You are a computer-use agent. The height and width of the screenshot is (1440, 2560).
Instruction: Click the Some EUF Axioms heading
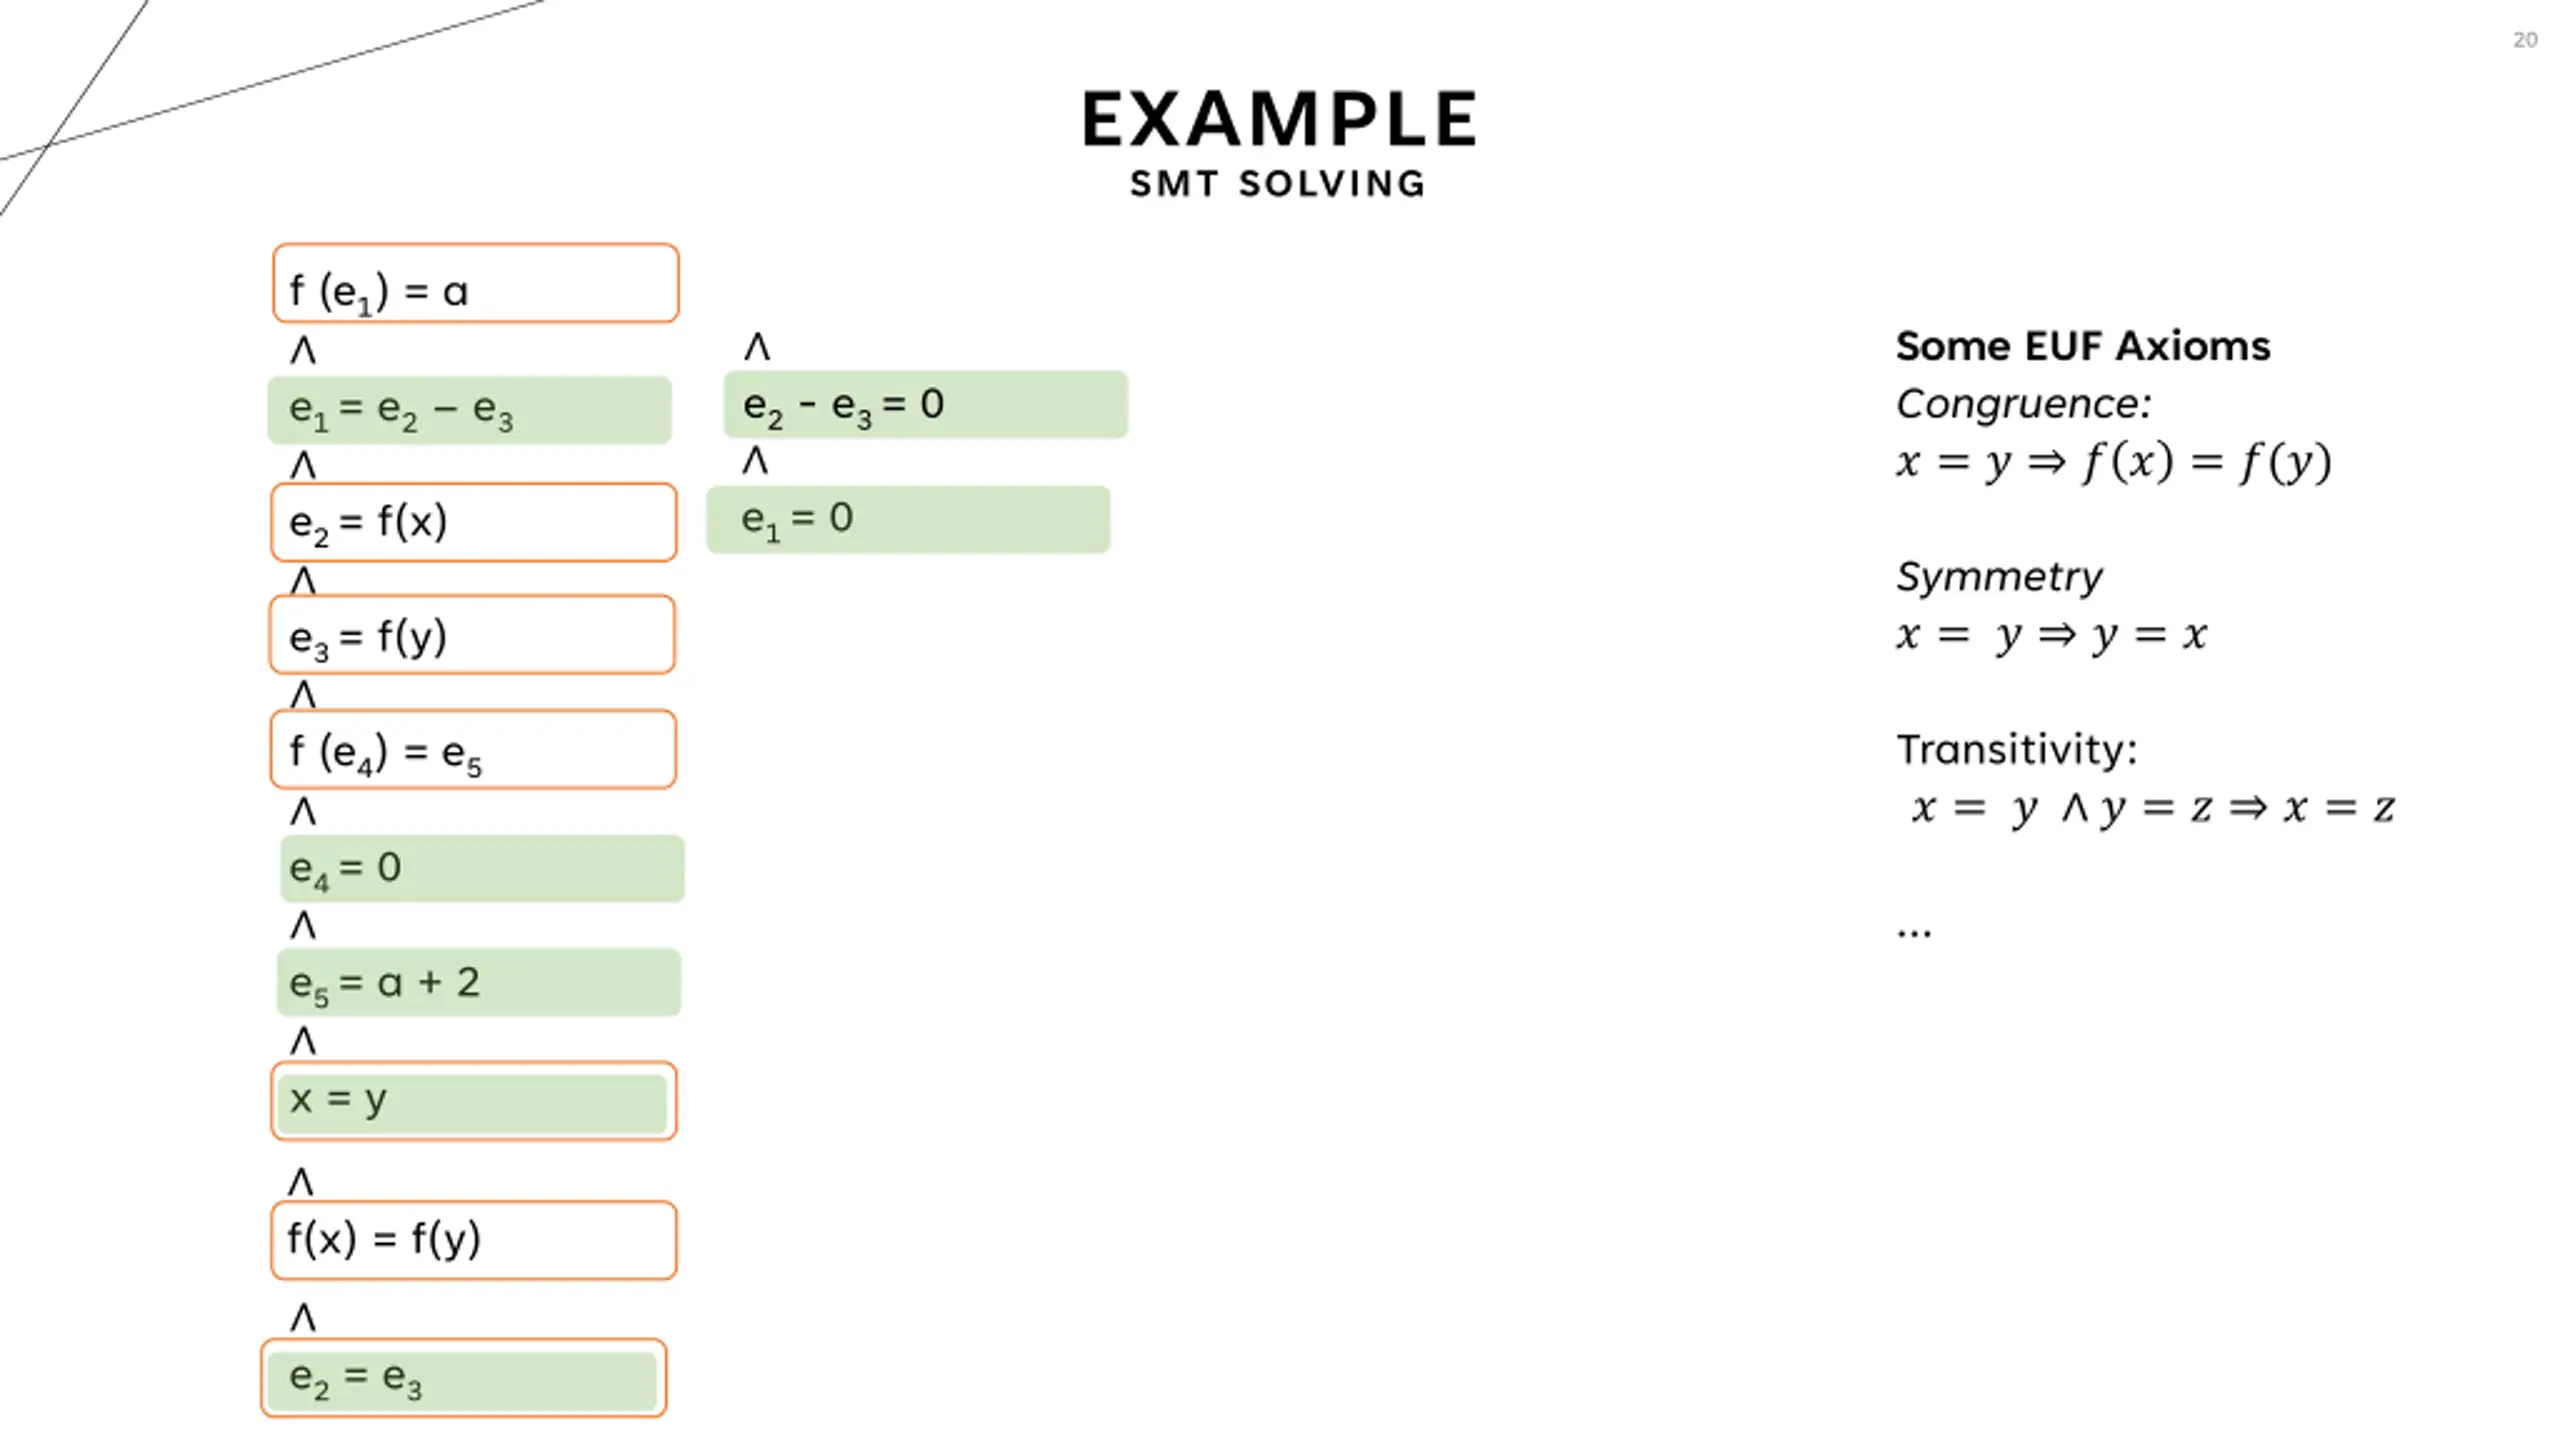(2083, 346)
